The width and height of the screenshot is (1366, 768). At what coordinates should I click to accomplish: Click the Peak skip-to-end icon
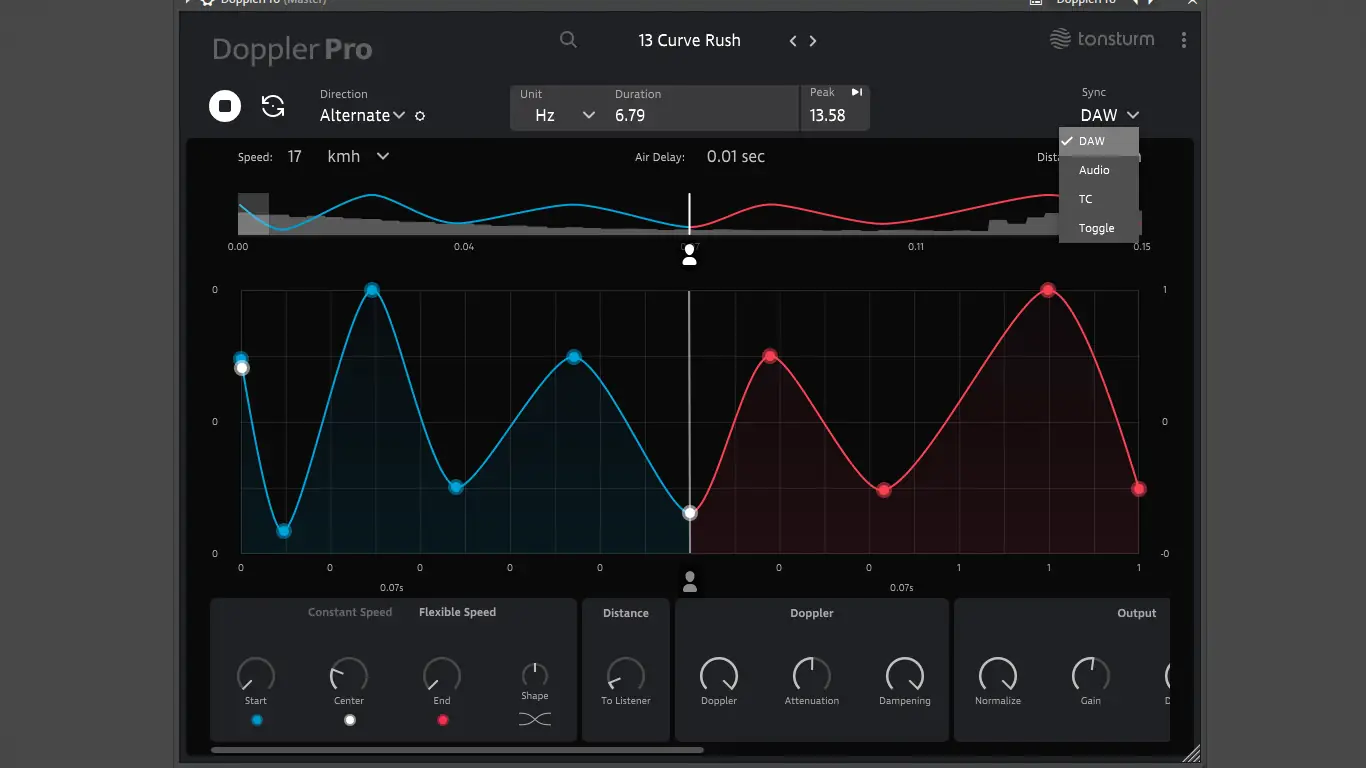(x=857, y=92)
